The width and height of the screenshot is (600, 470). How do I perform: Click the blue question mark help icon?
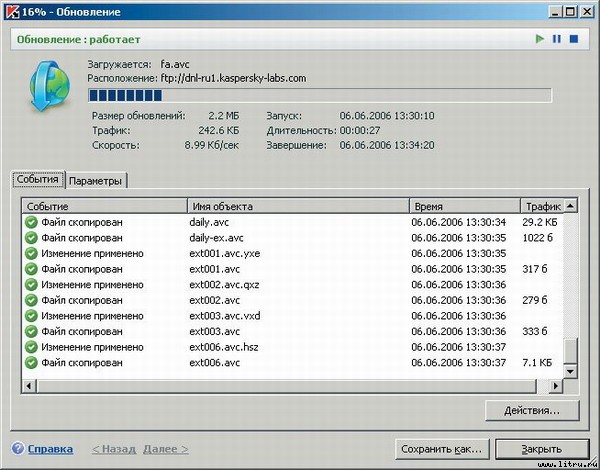tap(17, 449)
